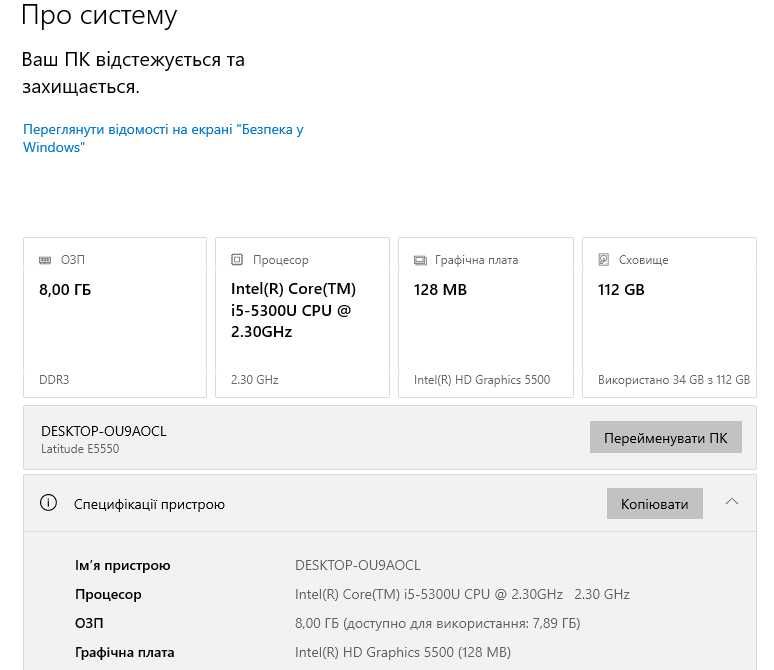Click the Процесор CPU icon
The width and height of the screenshot is (774, 670).
(x=237, y=259)
